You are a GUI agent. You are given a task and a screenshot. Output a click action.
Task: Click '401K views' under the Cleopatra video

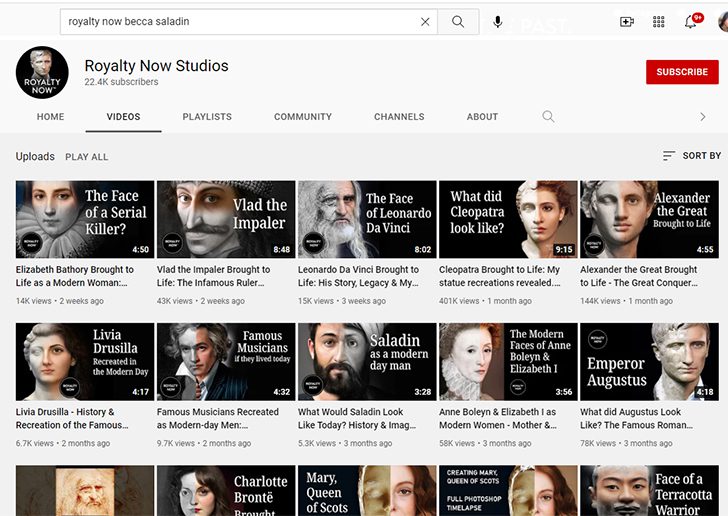pos(459,301)
